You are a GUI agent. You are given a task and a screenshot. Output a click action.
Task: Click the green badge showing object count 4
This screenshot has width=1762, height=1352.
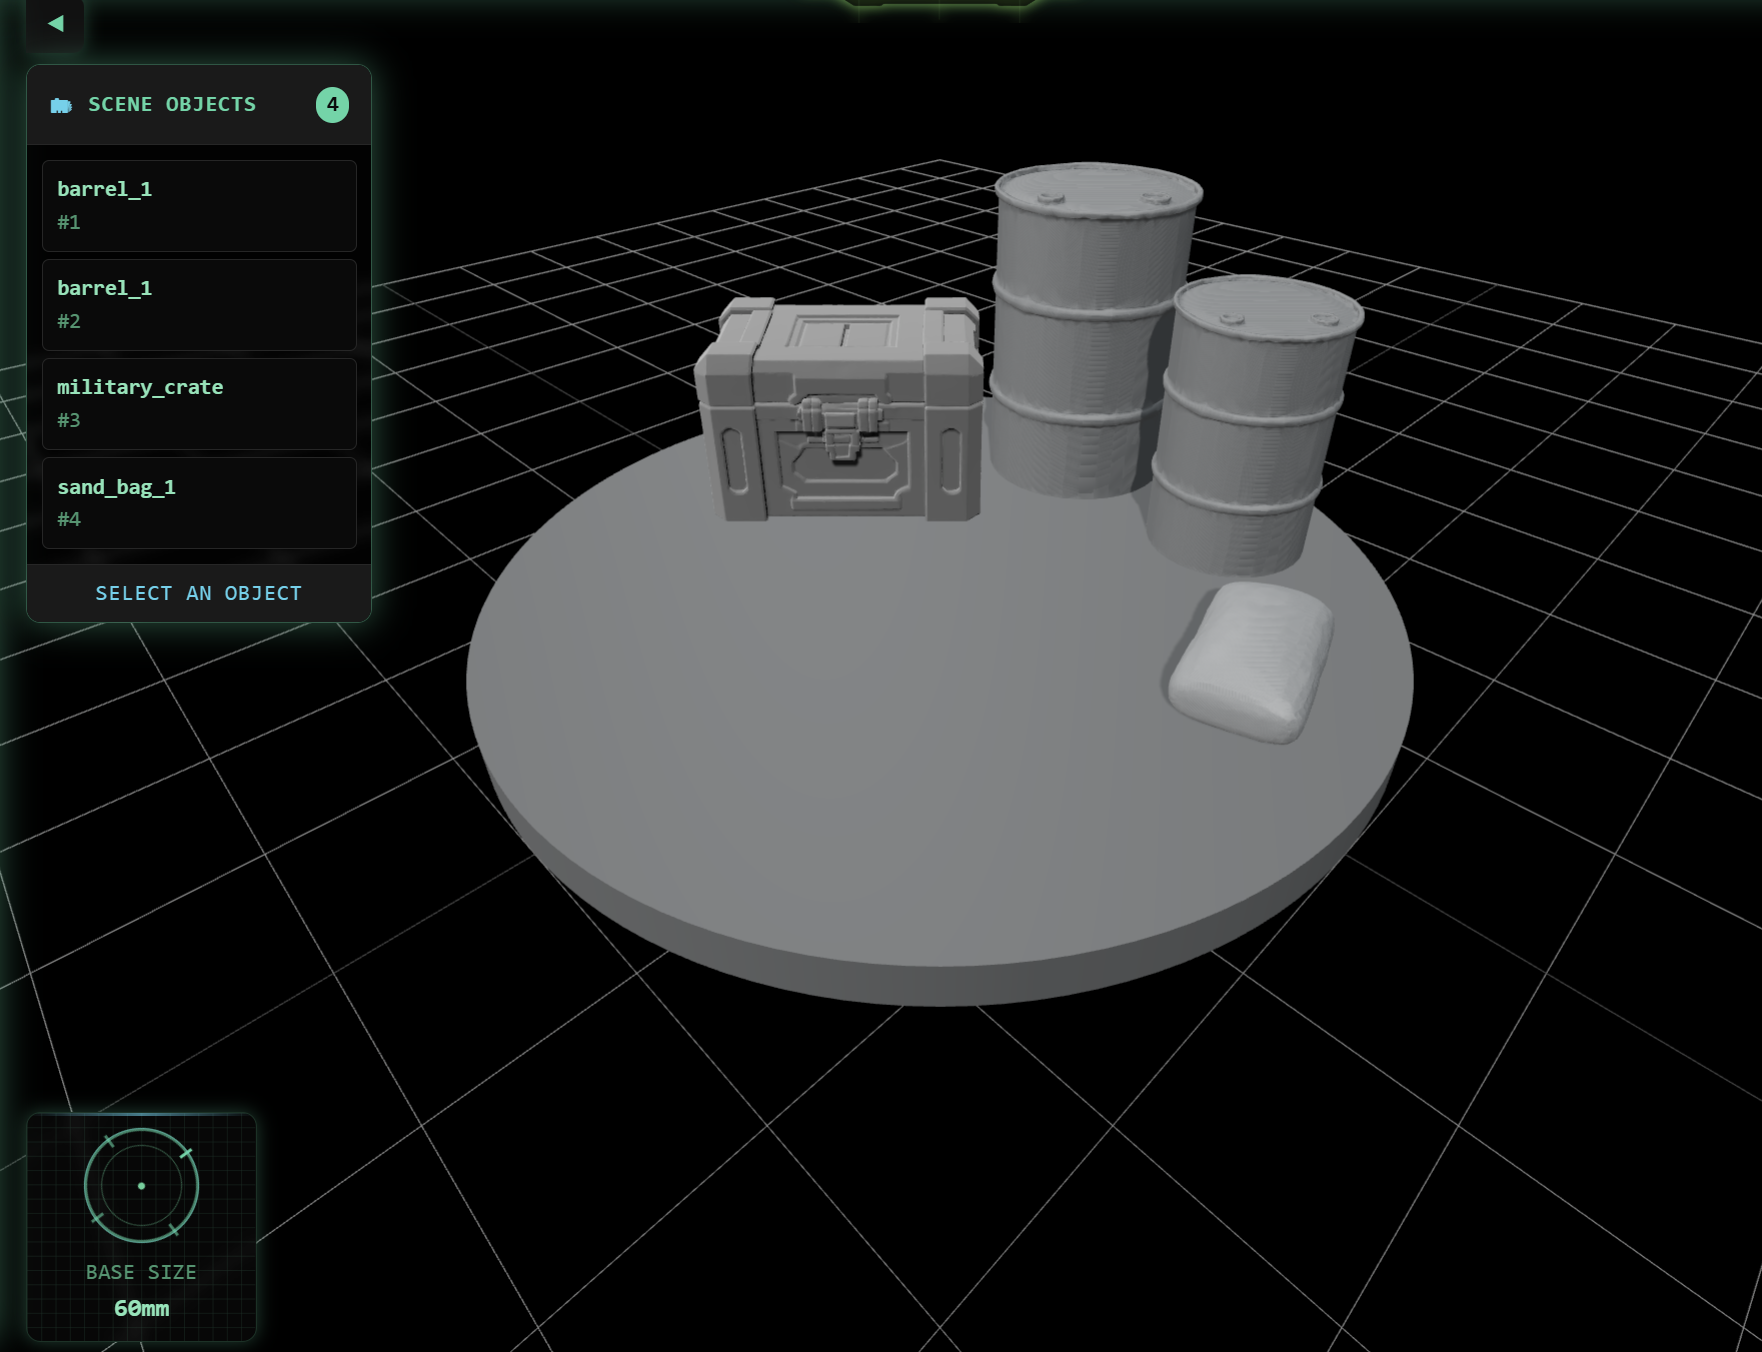(x=332, y=104)
